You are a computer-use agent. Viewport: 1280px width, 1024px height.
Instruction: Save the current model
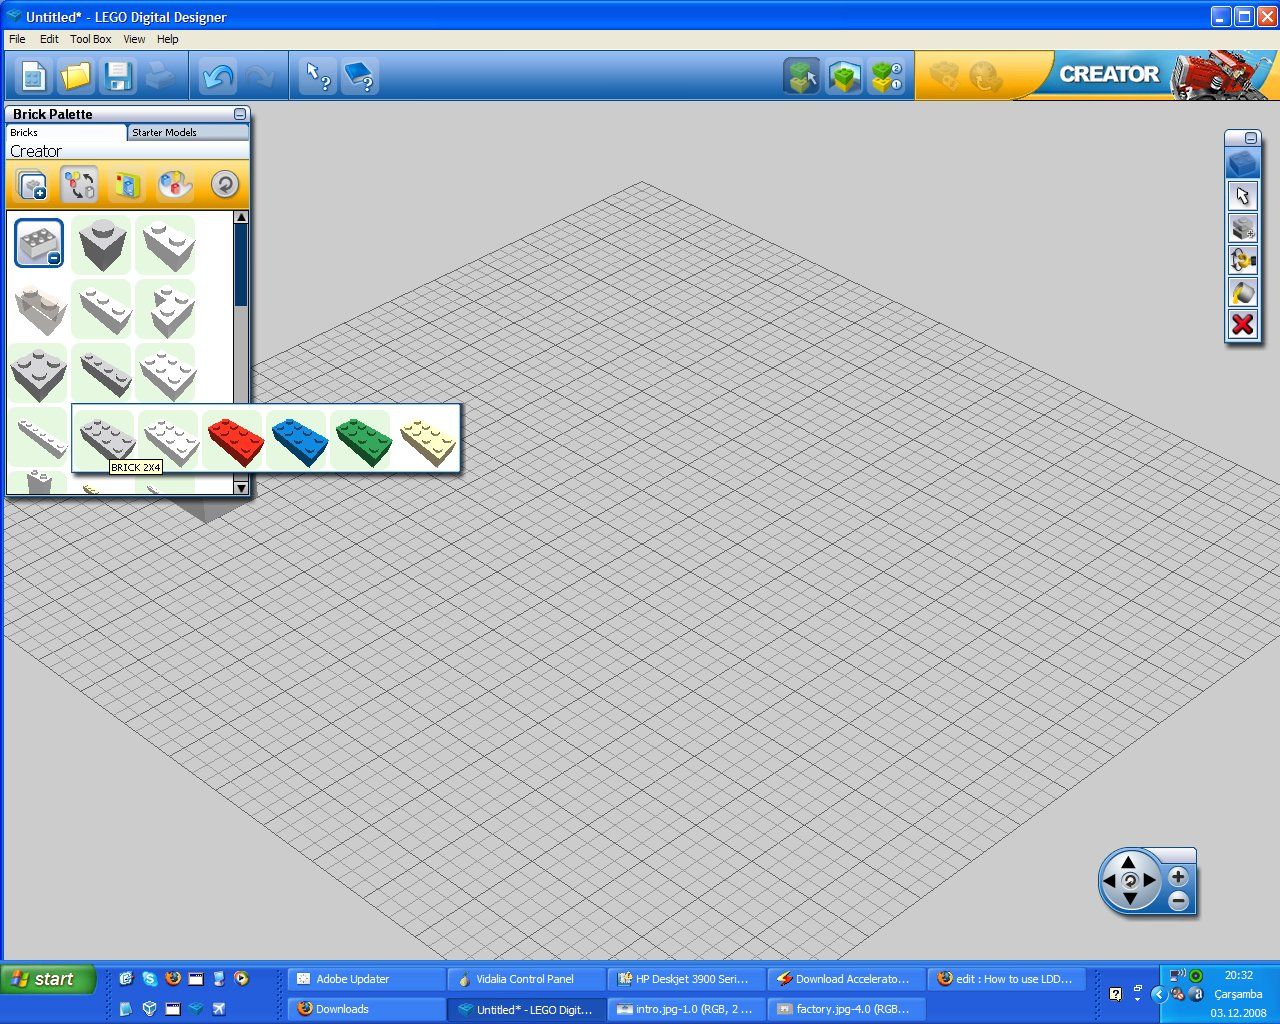click(119, 75)
